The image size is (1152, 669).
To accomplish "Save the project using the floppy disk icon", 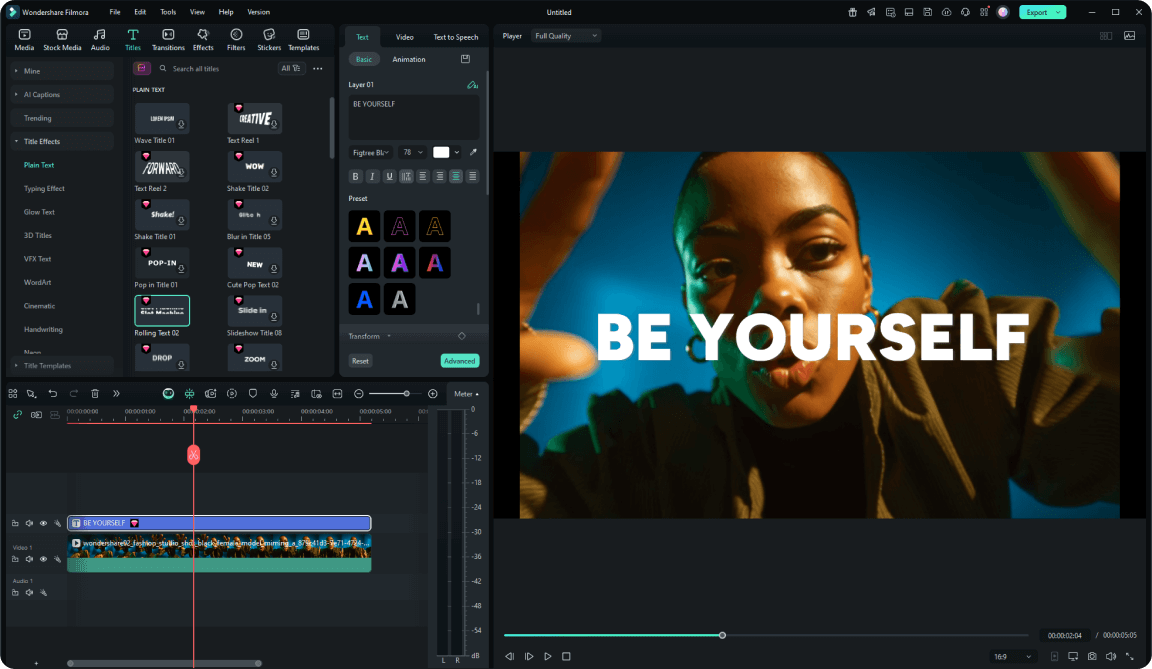I will (928, 12).
